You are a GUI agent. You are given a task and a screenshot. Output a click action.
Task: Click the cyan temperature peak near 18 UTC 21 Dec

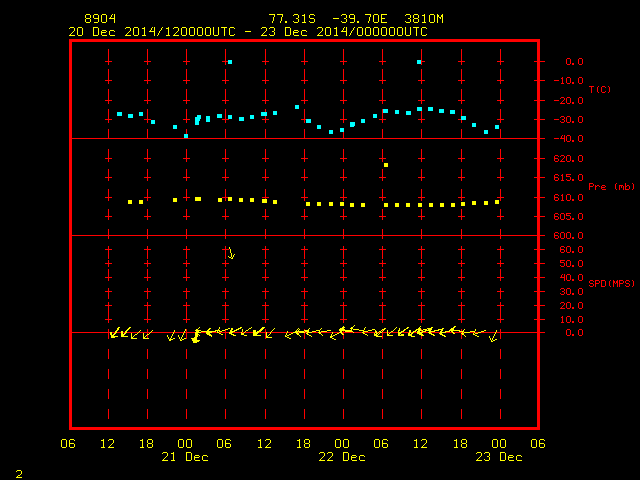tap(297, 107)
